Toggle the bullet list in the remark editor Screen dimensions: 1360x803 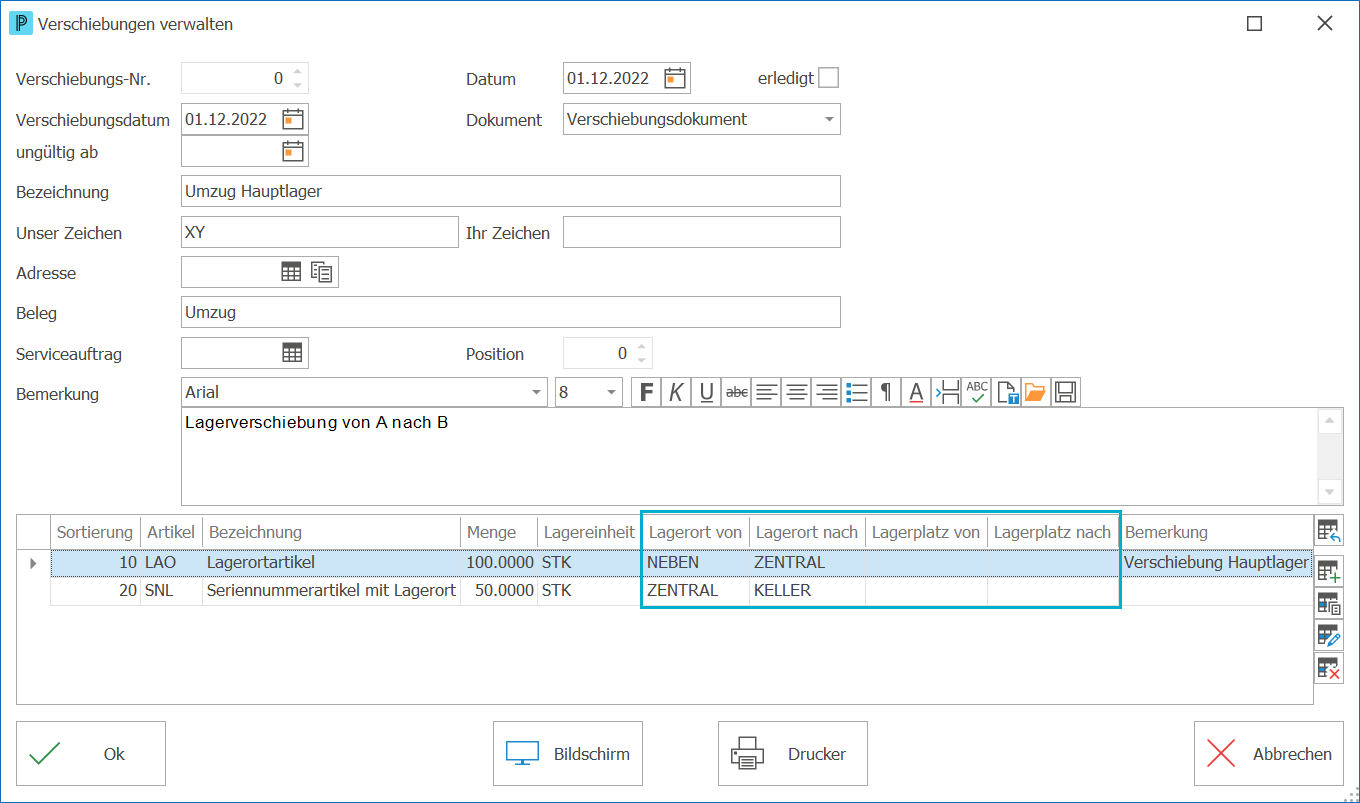tap(856, 393)
